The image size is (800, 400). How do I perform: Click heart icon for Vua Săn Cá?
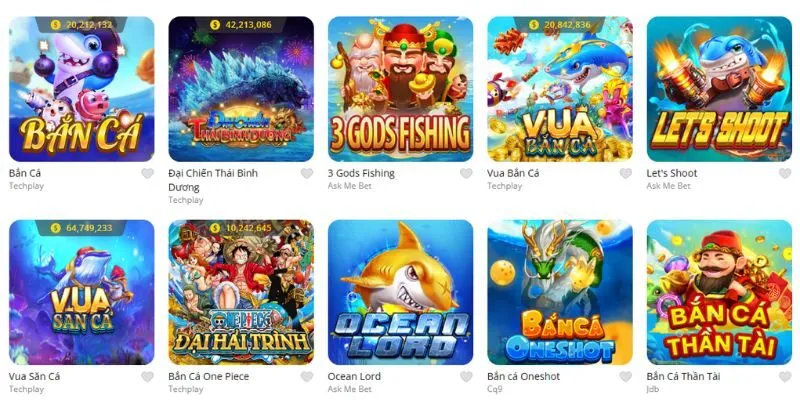pyautogui.click(x=147, y=377)
